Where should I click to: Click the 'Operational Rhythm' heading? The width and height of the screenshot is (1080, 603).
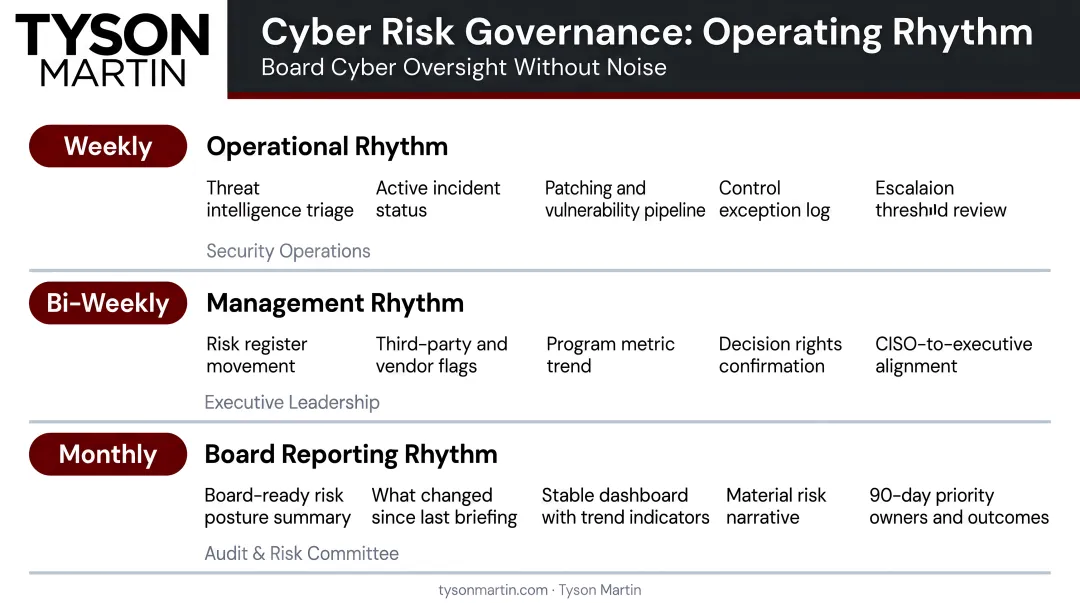[327, 147]
